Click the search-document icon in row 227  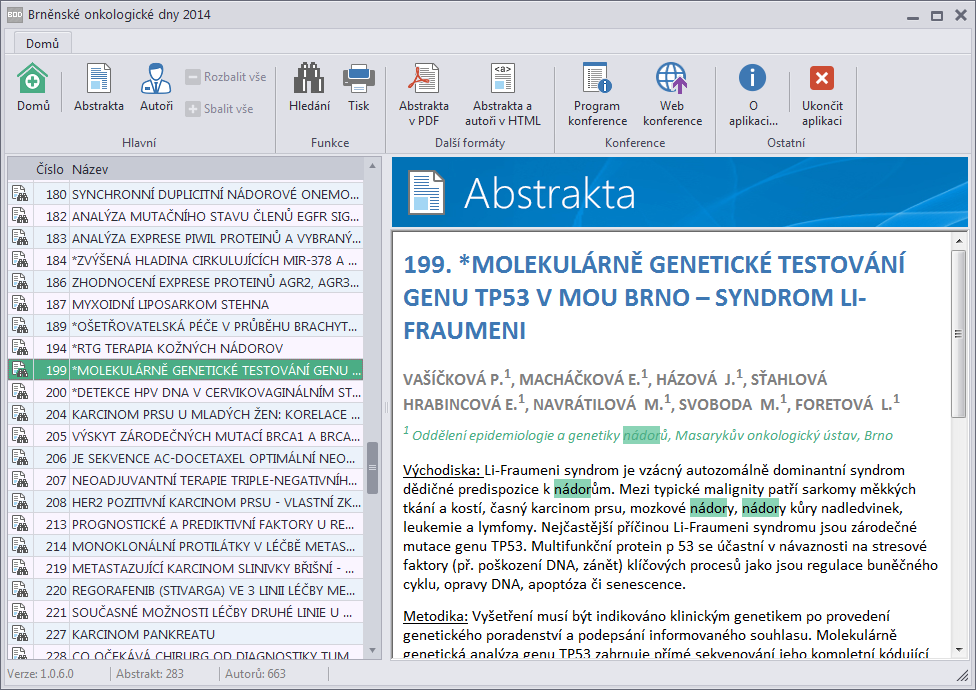20,634
